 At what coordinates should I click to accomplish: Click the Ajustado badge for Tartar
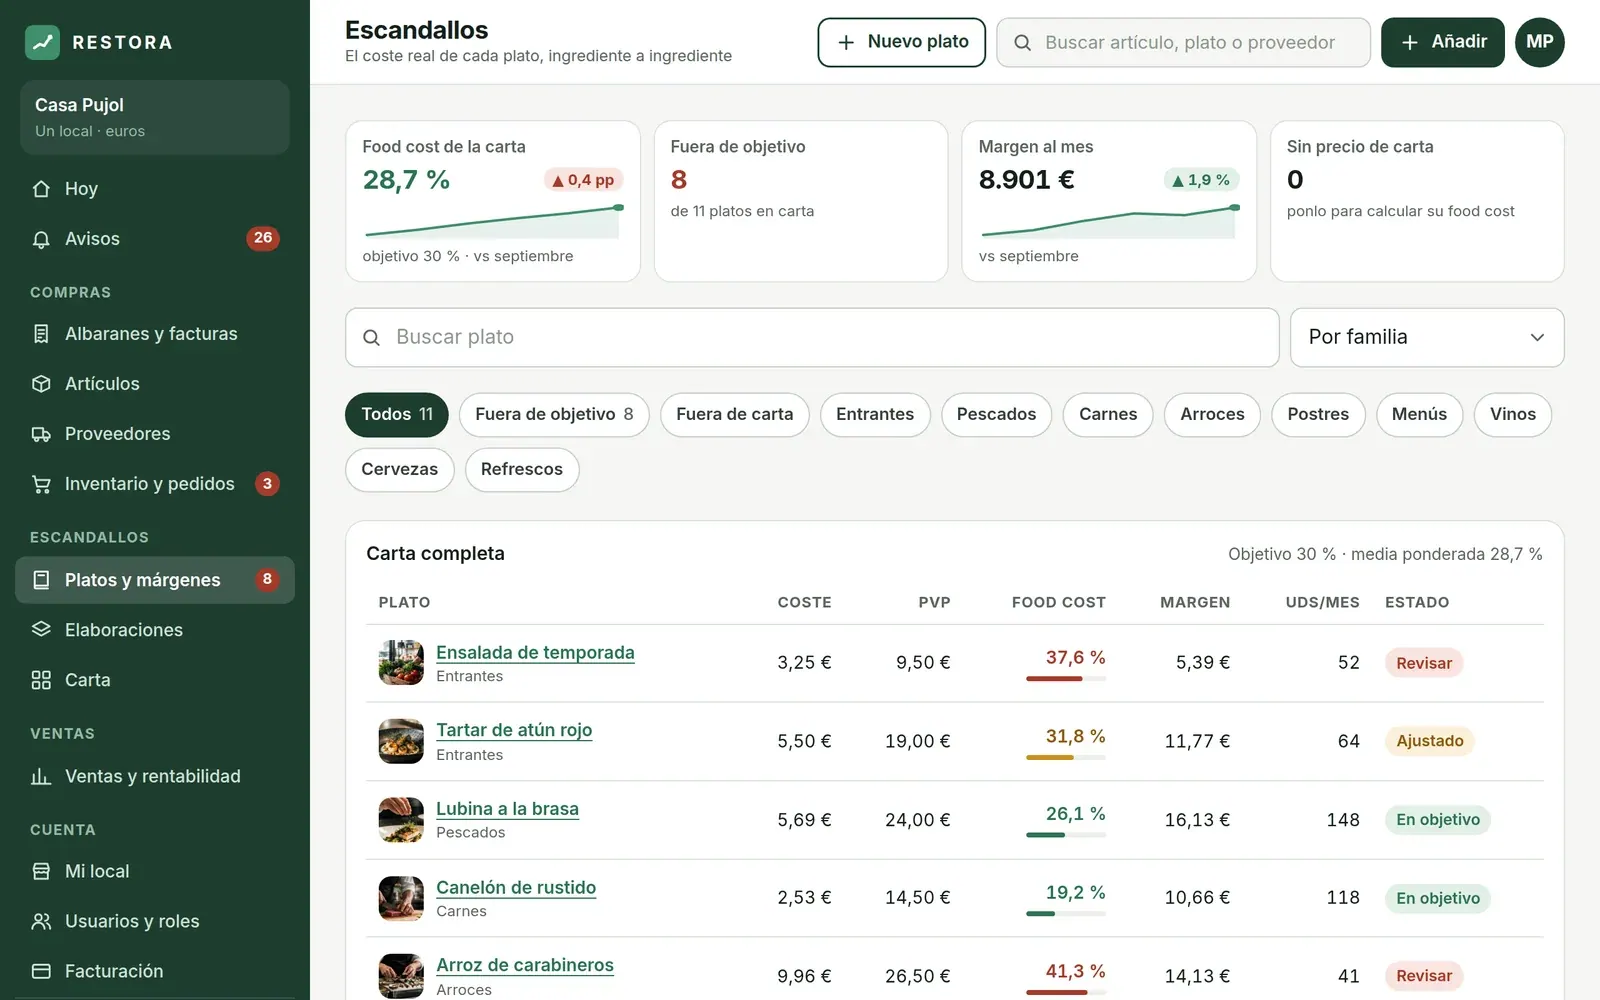point(1430,741)
